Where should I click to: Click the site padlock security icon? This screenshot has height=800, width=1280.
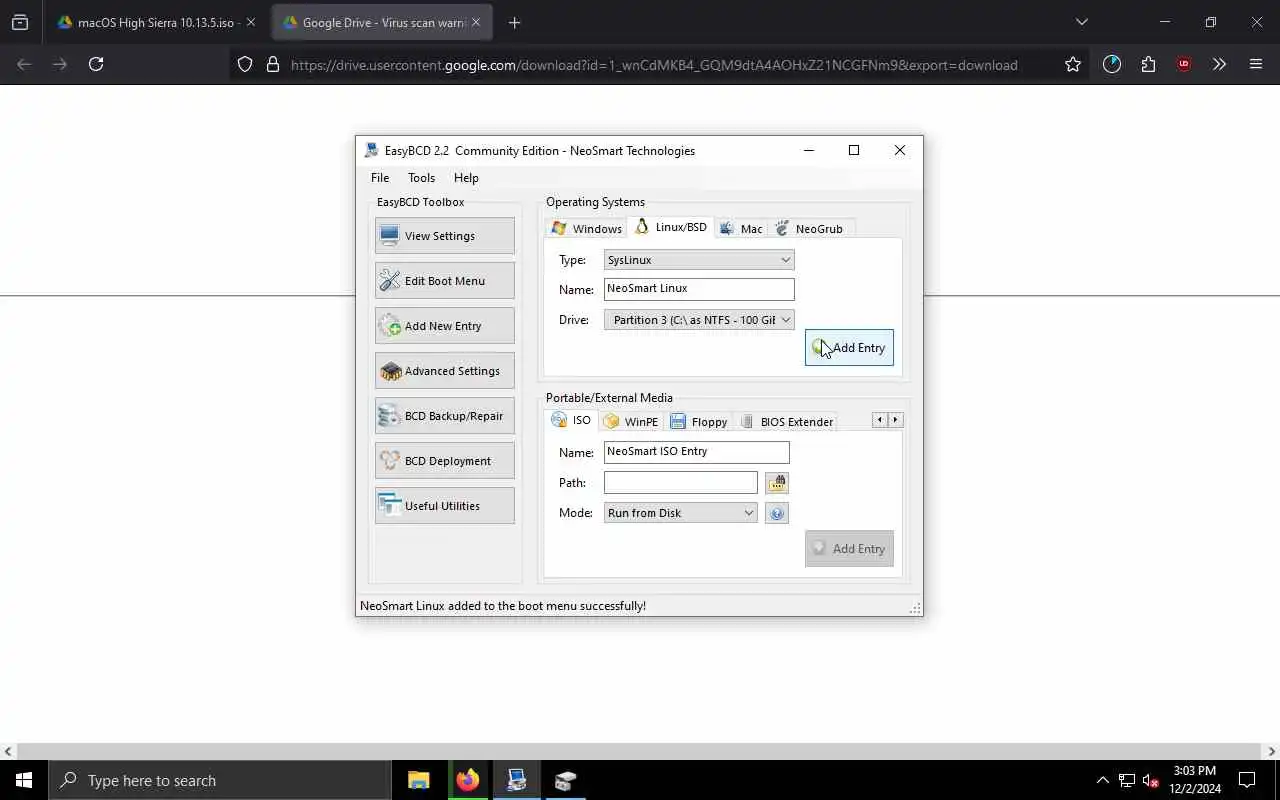(x=272, y=65)
